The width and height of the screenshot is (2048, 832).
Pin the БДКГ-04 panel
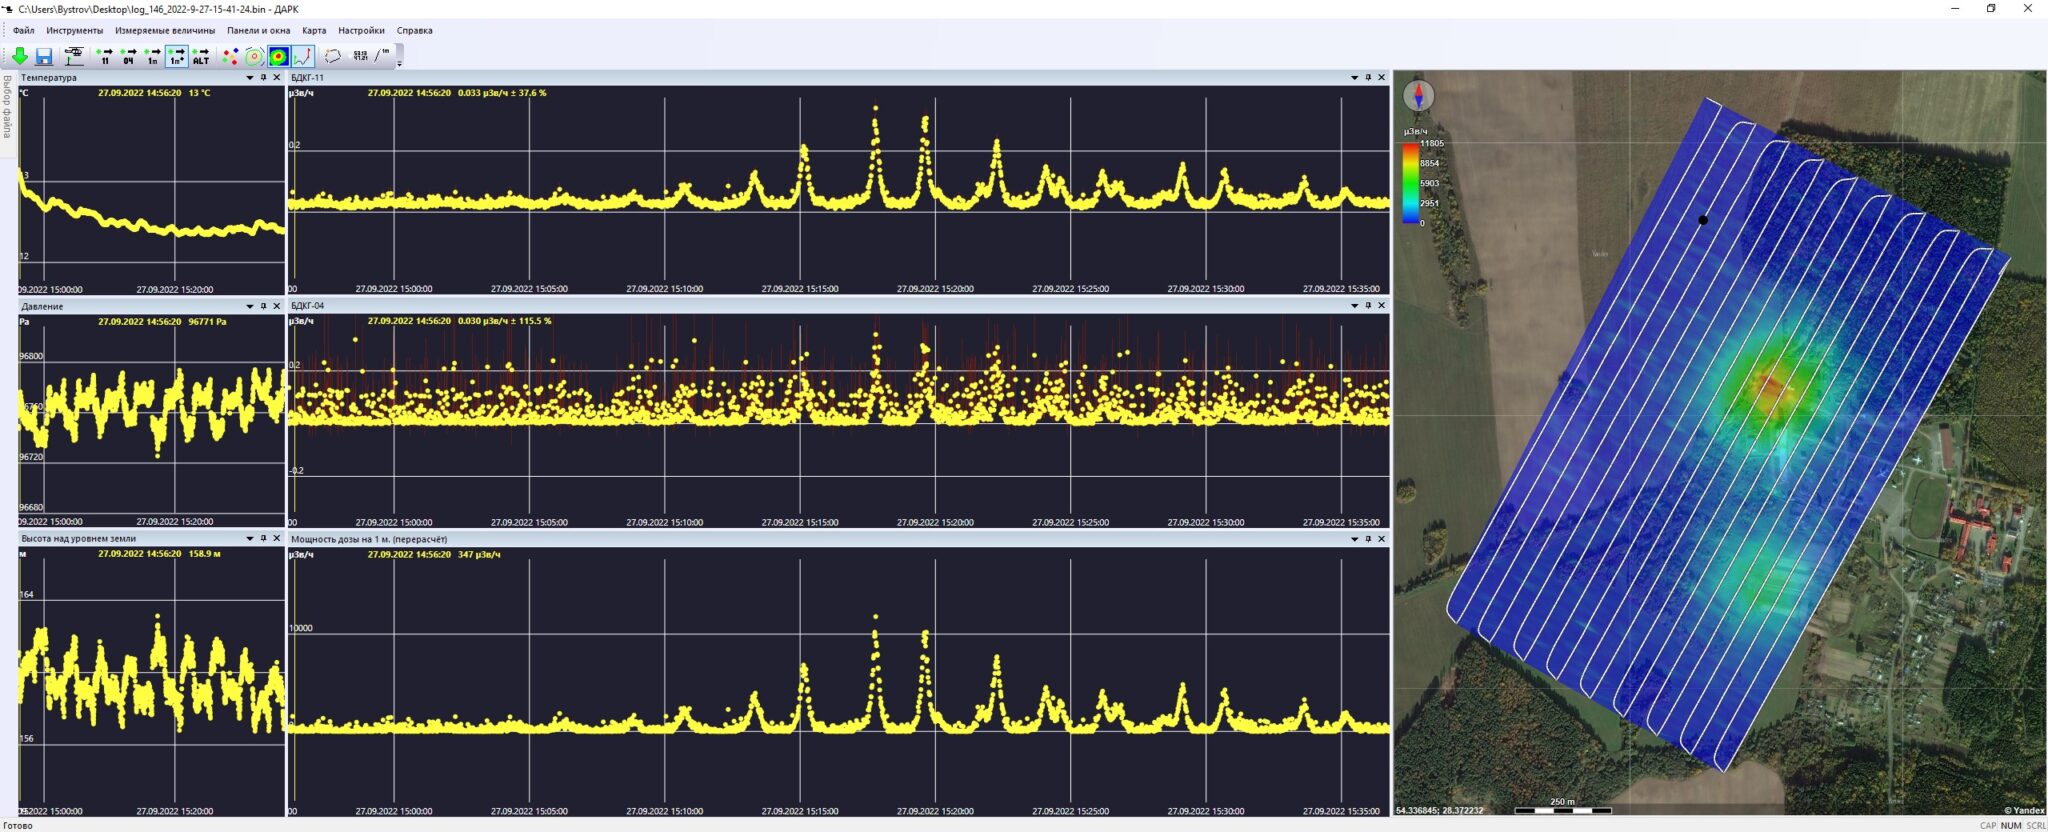pos(1369,305)
